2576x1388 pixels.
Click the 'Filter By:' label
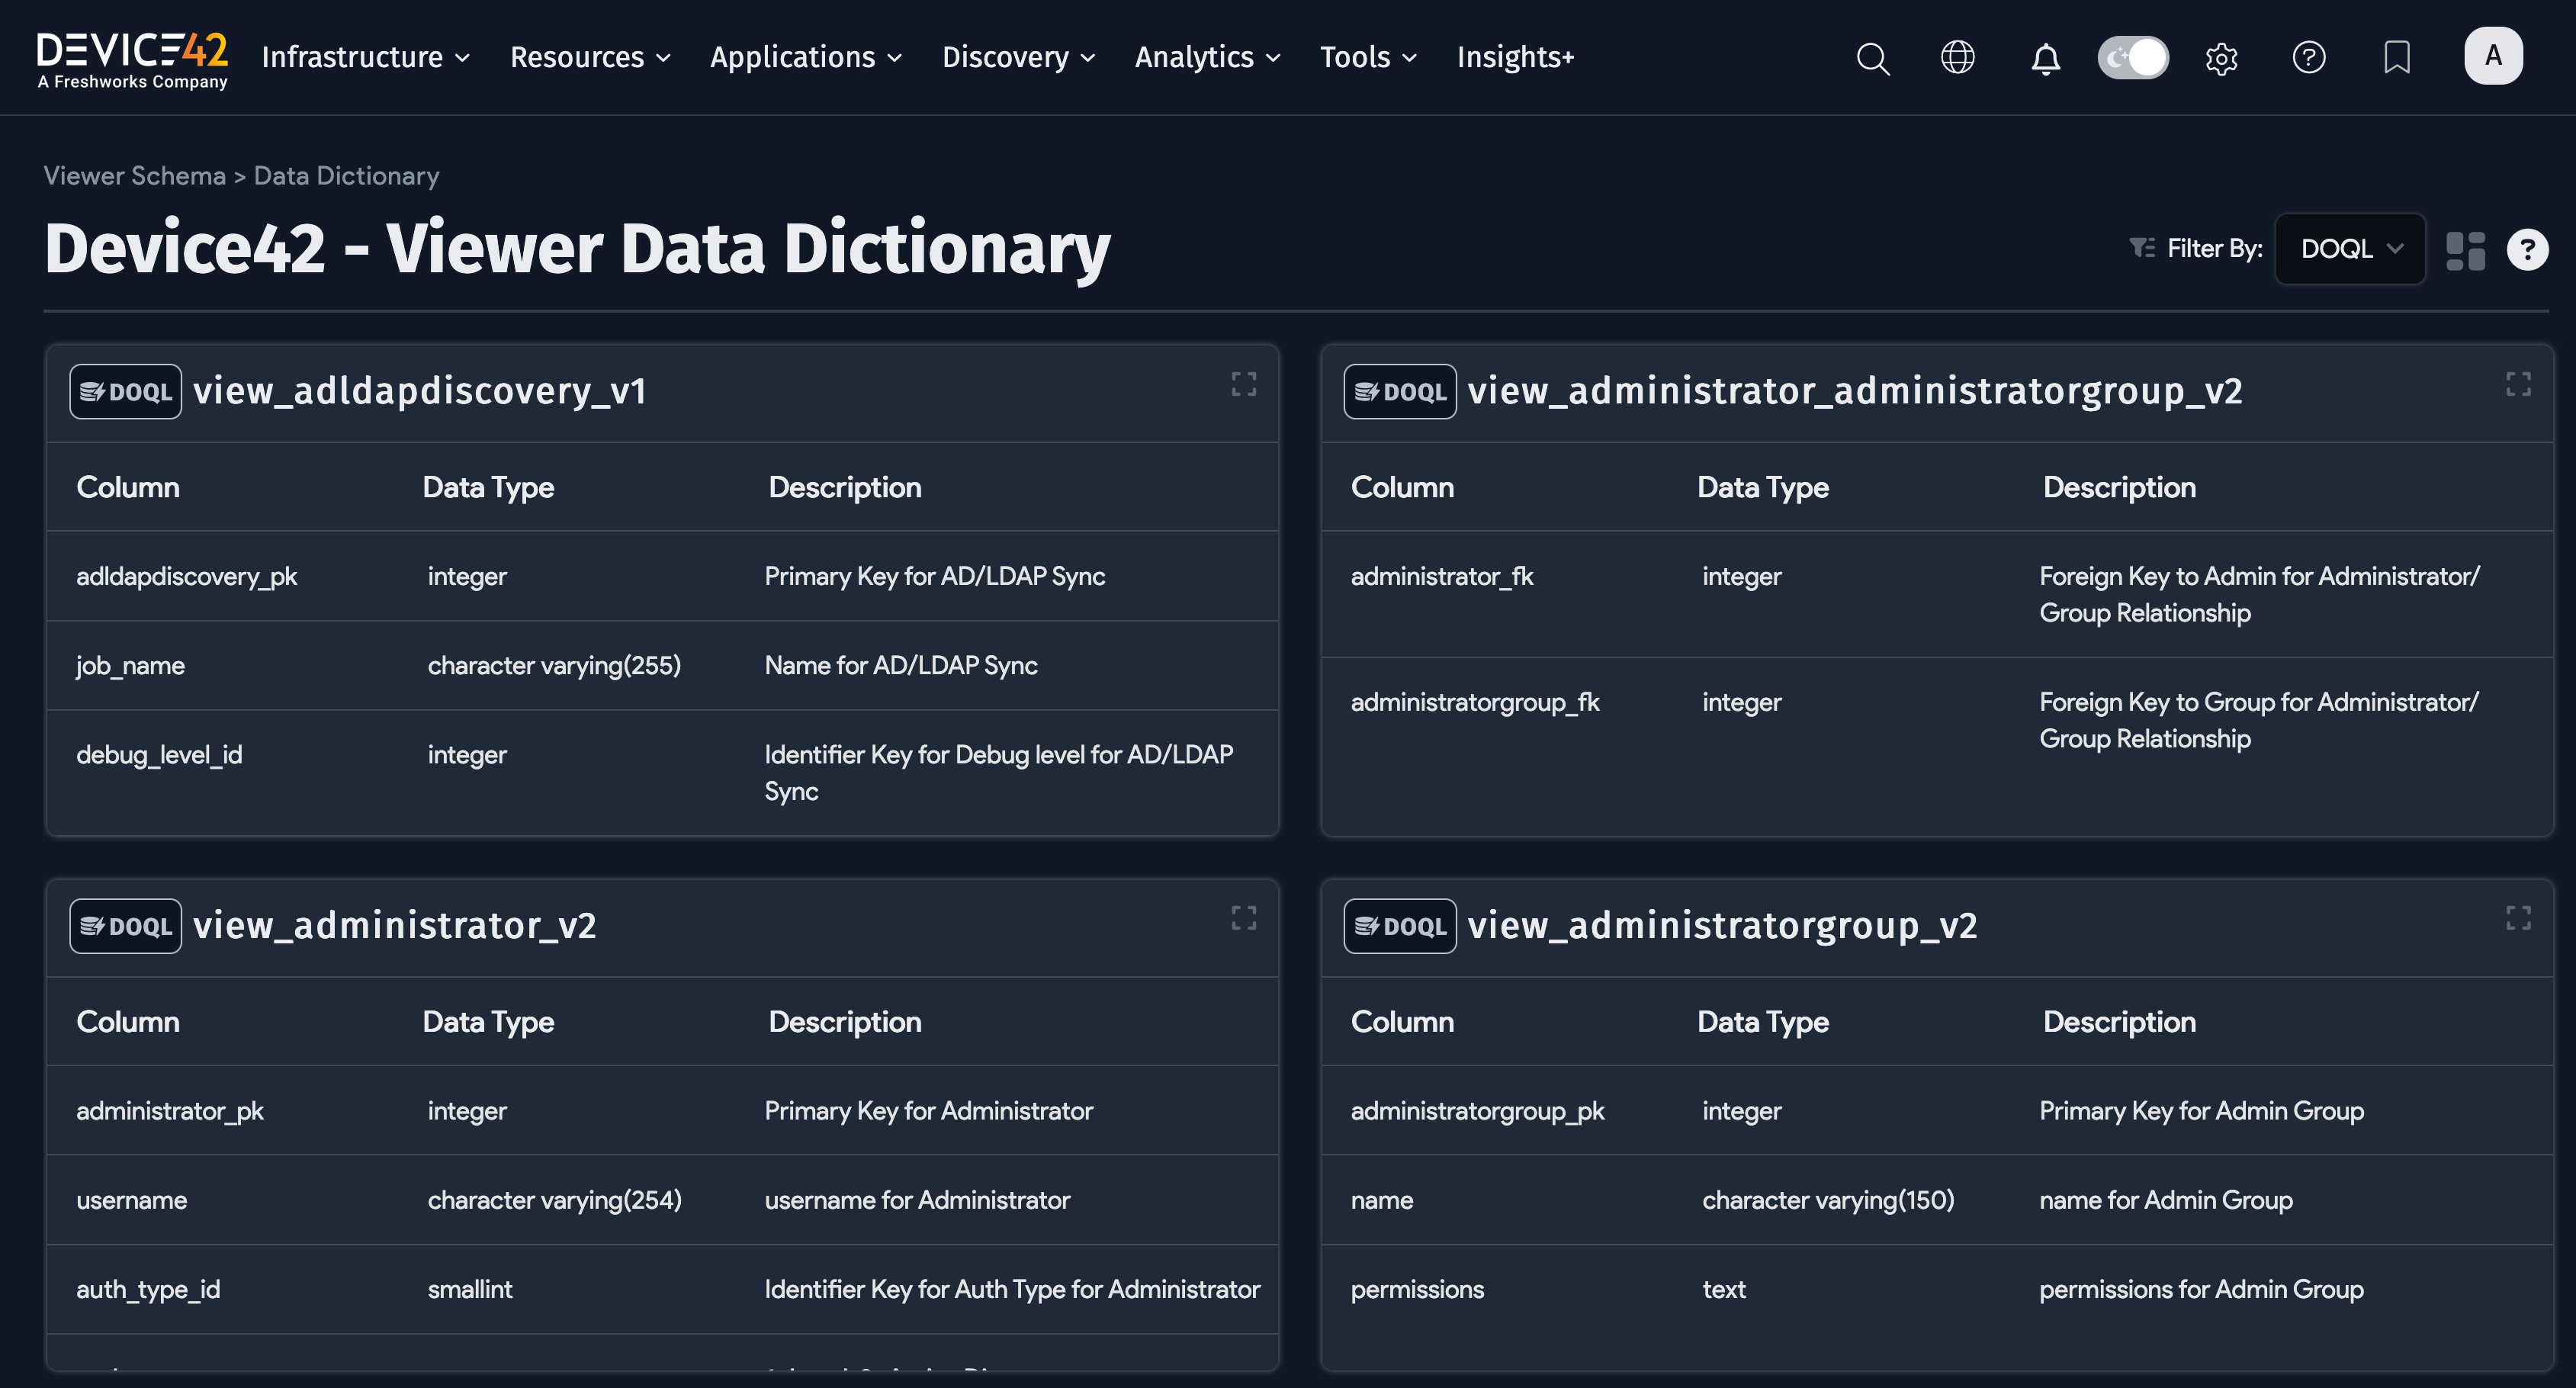pos(2214,249)
